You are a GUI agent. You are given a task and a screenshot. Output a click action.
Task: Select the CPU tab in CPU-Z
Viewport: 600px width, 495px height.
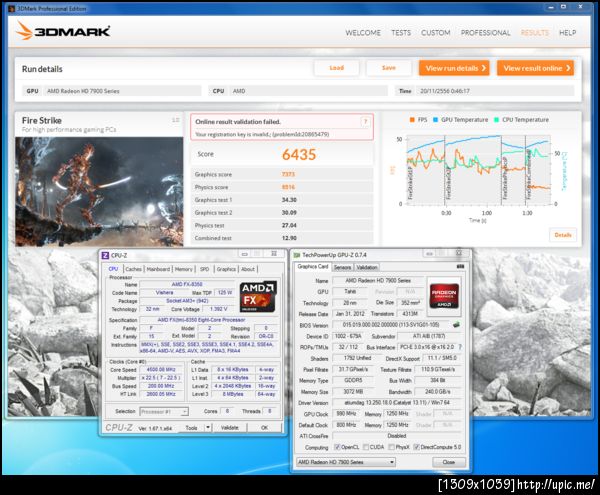coord(114,269)
